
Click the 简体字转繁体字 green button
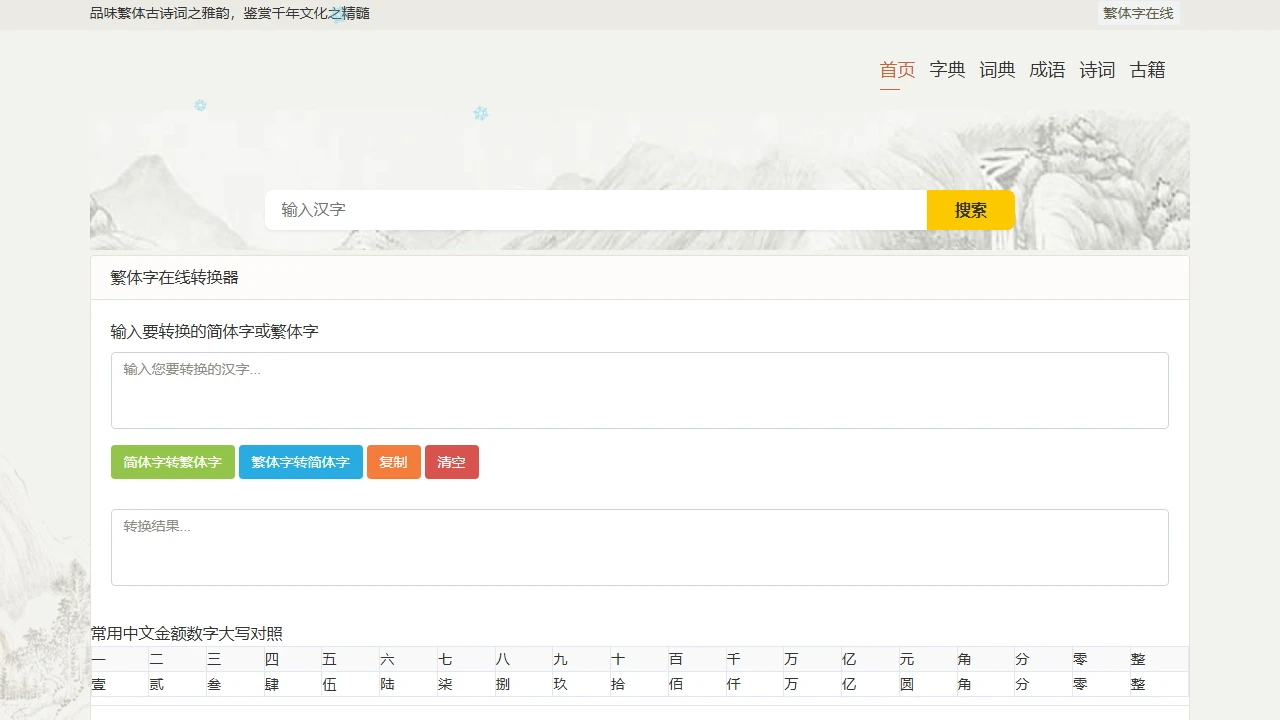pyautogui.click(x=172, y=462)
